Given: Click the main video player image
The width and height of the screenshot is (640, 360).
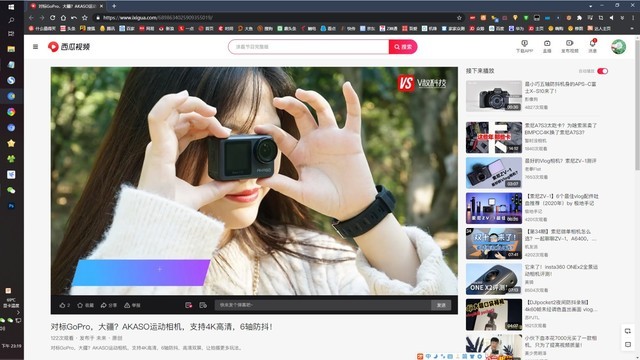Looking at the screenshot, I should [x=254, y=181].
